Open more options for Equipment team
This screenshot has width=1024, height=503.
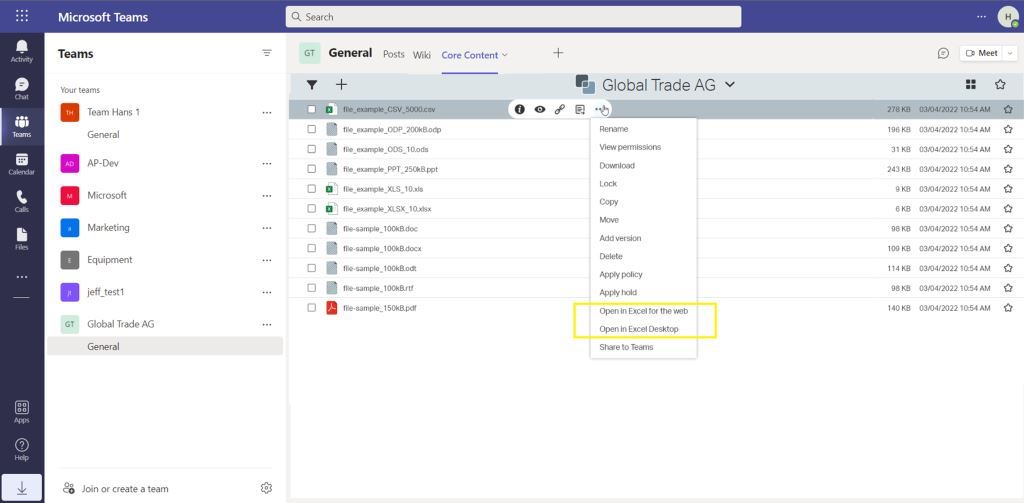[x=266, y=260]
